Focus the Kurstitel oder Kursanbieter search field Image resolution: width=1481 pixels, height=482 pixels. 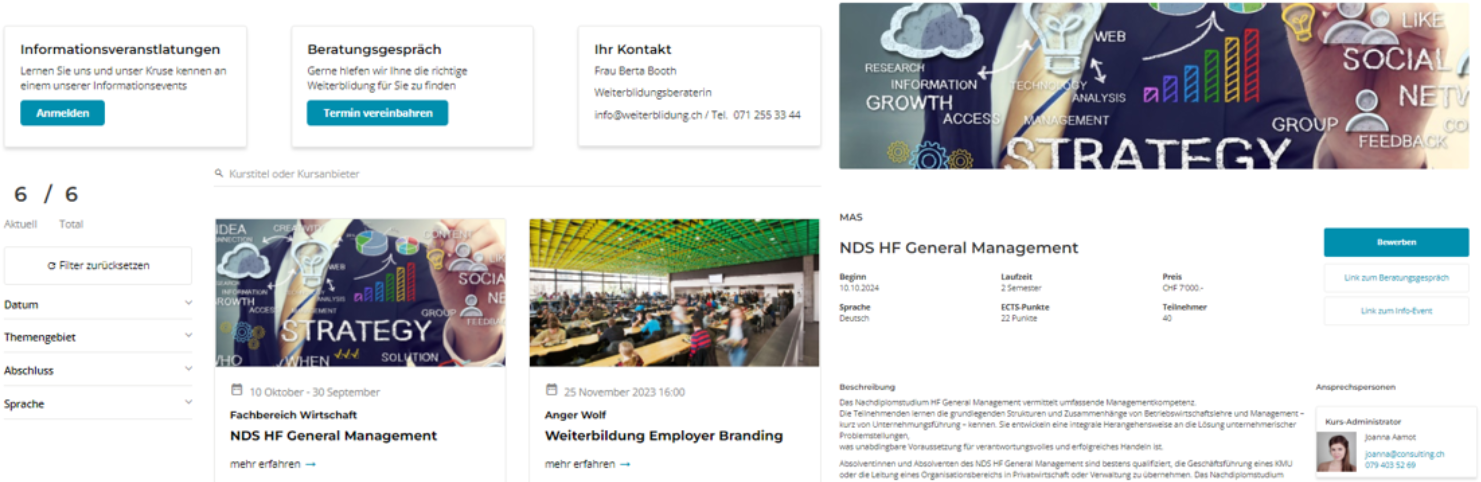pyautogui.click(x=517, y=174)
